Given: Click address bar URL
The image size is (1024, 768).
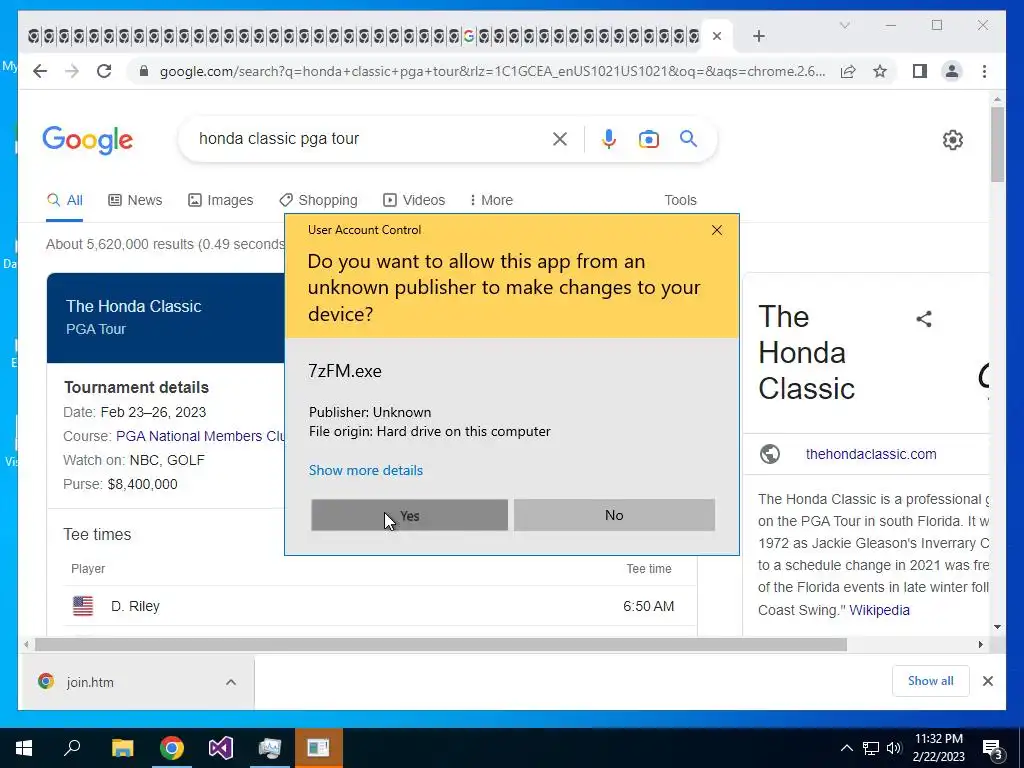Looking at the screenshot, I should 492,71.
